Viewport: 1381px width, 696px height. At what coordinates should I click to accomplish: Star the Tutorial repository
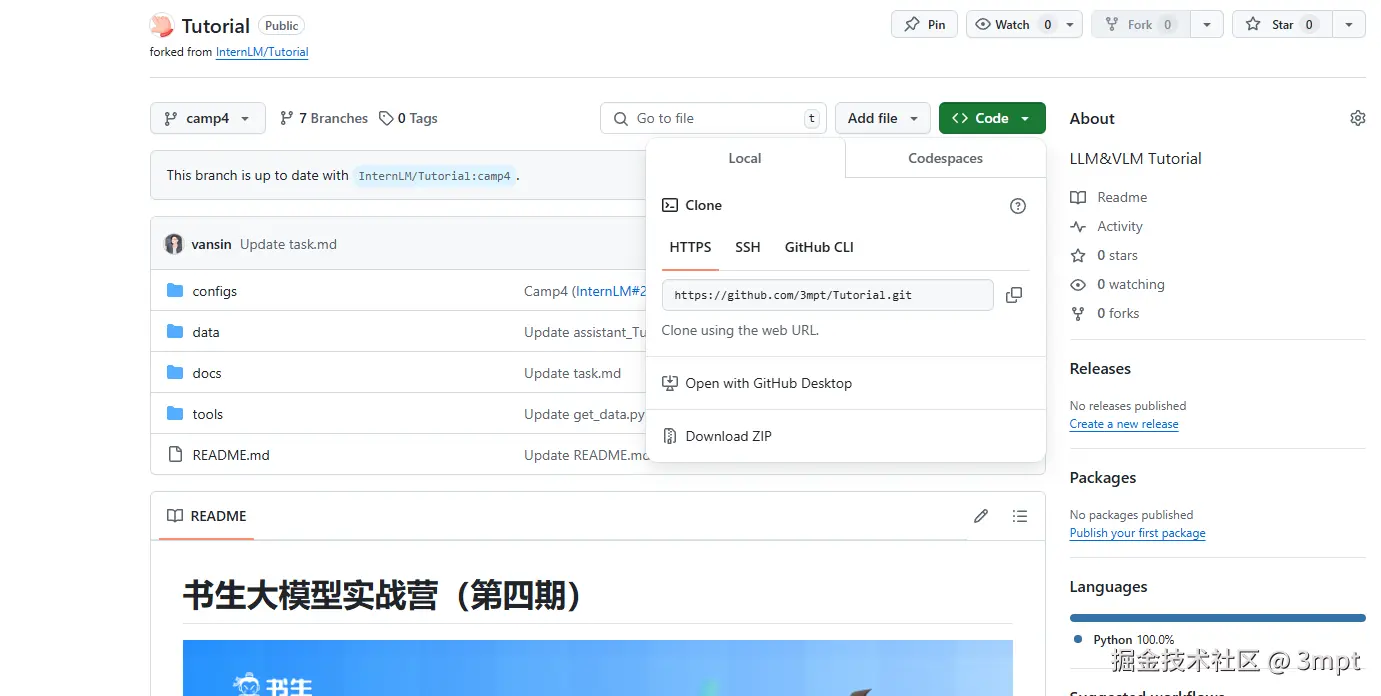1283,25
